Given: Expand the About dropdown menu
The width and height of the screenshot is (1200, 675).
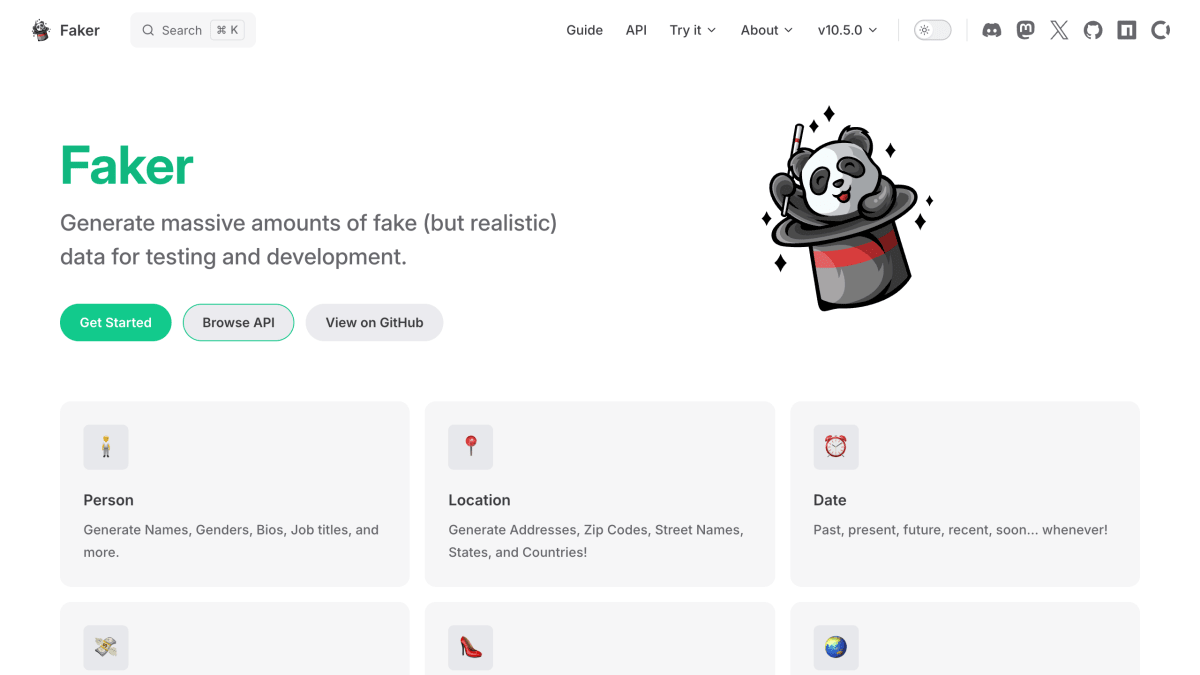Looking at the screenshot, I should coord(767,30).
